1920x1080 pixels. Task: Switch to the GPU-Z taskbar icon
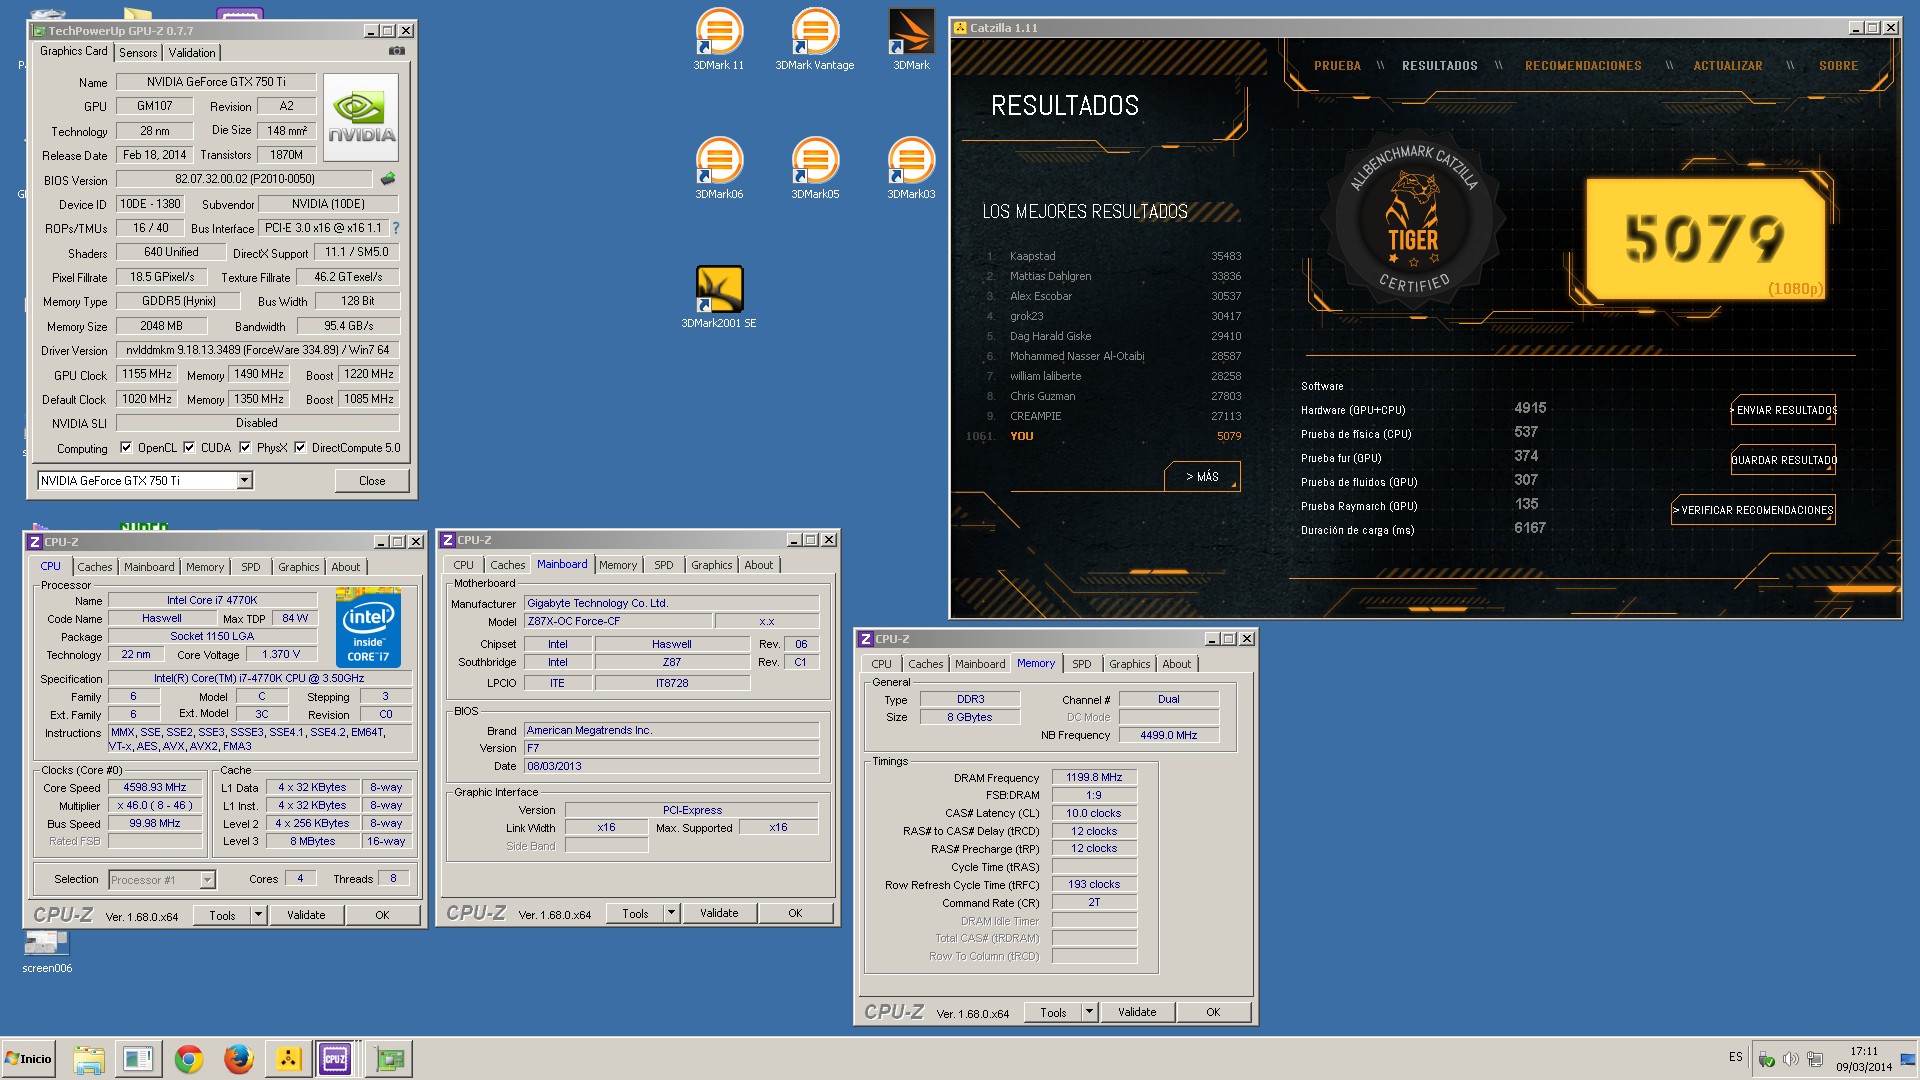click(389, 1059)
